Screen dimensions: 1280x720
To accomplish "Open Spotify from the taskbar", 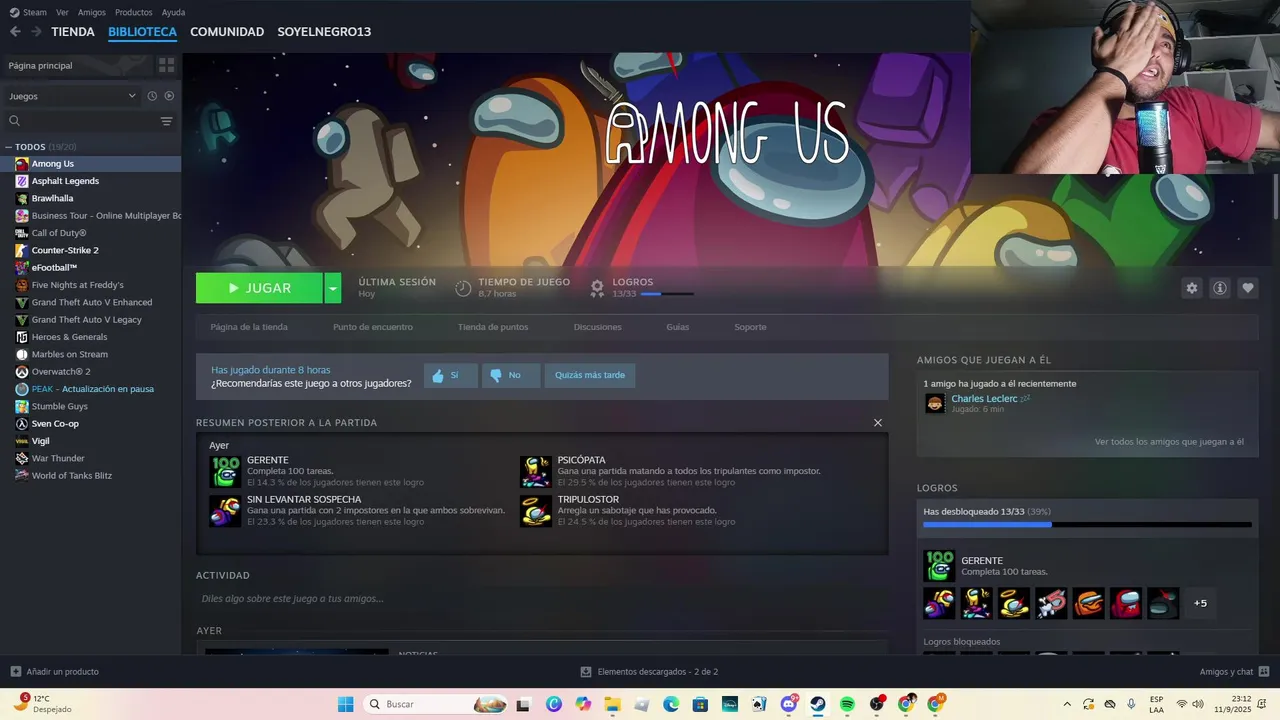I will tap(847, 704).
